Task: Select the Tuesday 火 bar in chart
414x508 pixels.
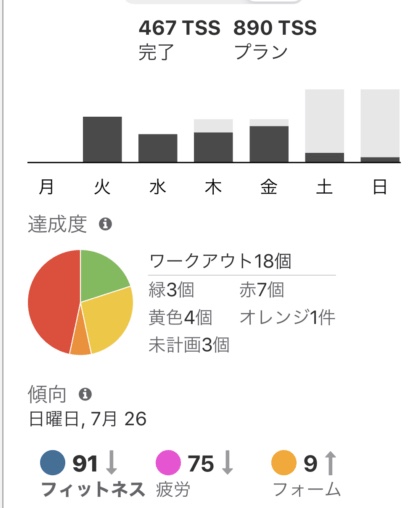Action: tap(102, 139)
